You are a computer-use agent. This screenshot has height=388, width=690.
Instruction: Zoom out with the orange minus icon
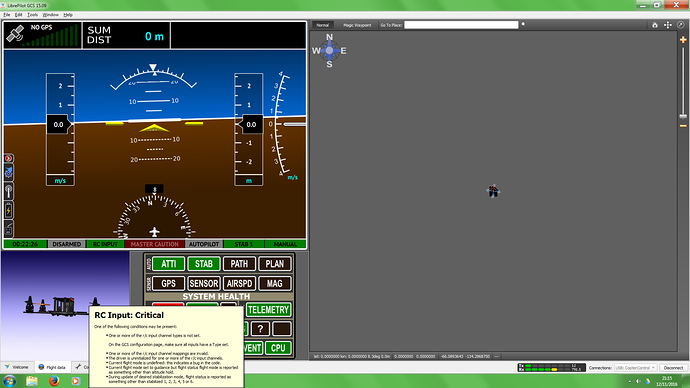(x=683, y=126)
